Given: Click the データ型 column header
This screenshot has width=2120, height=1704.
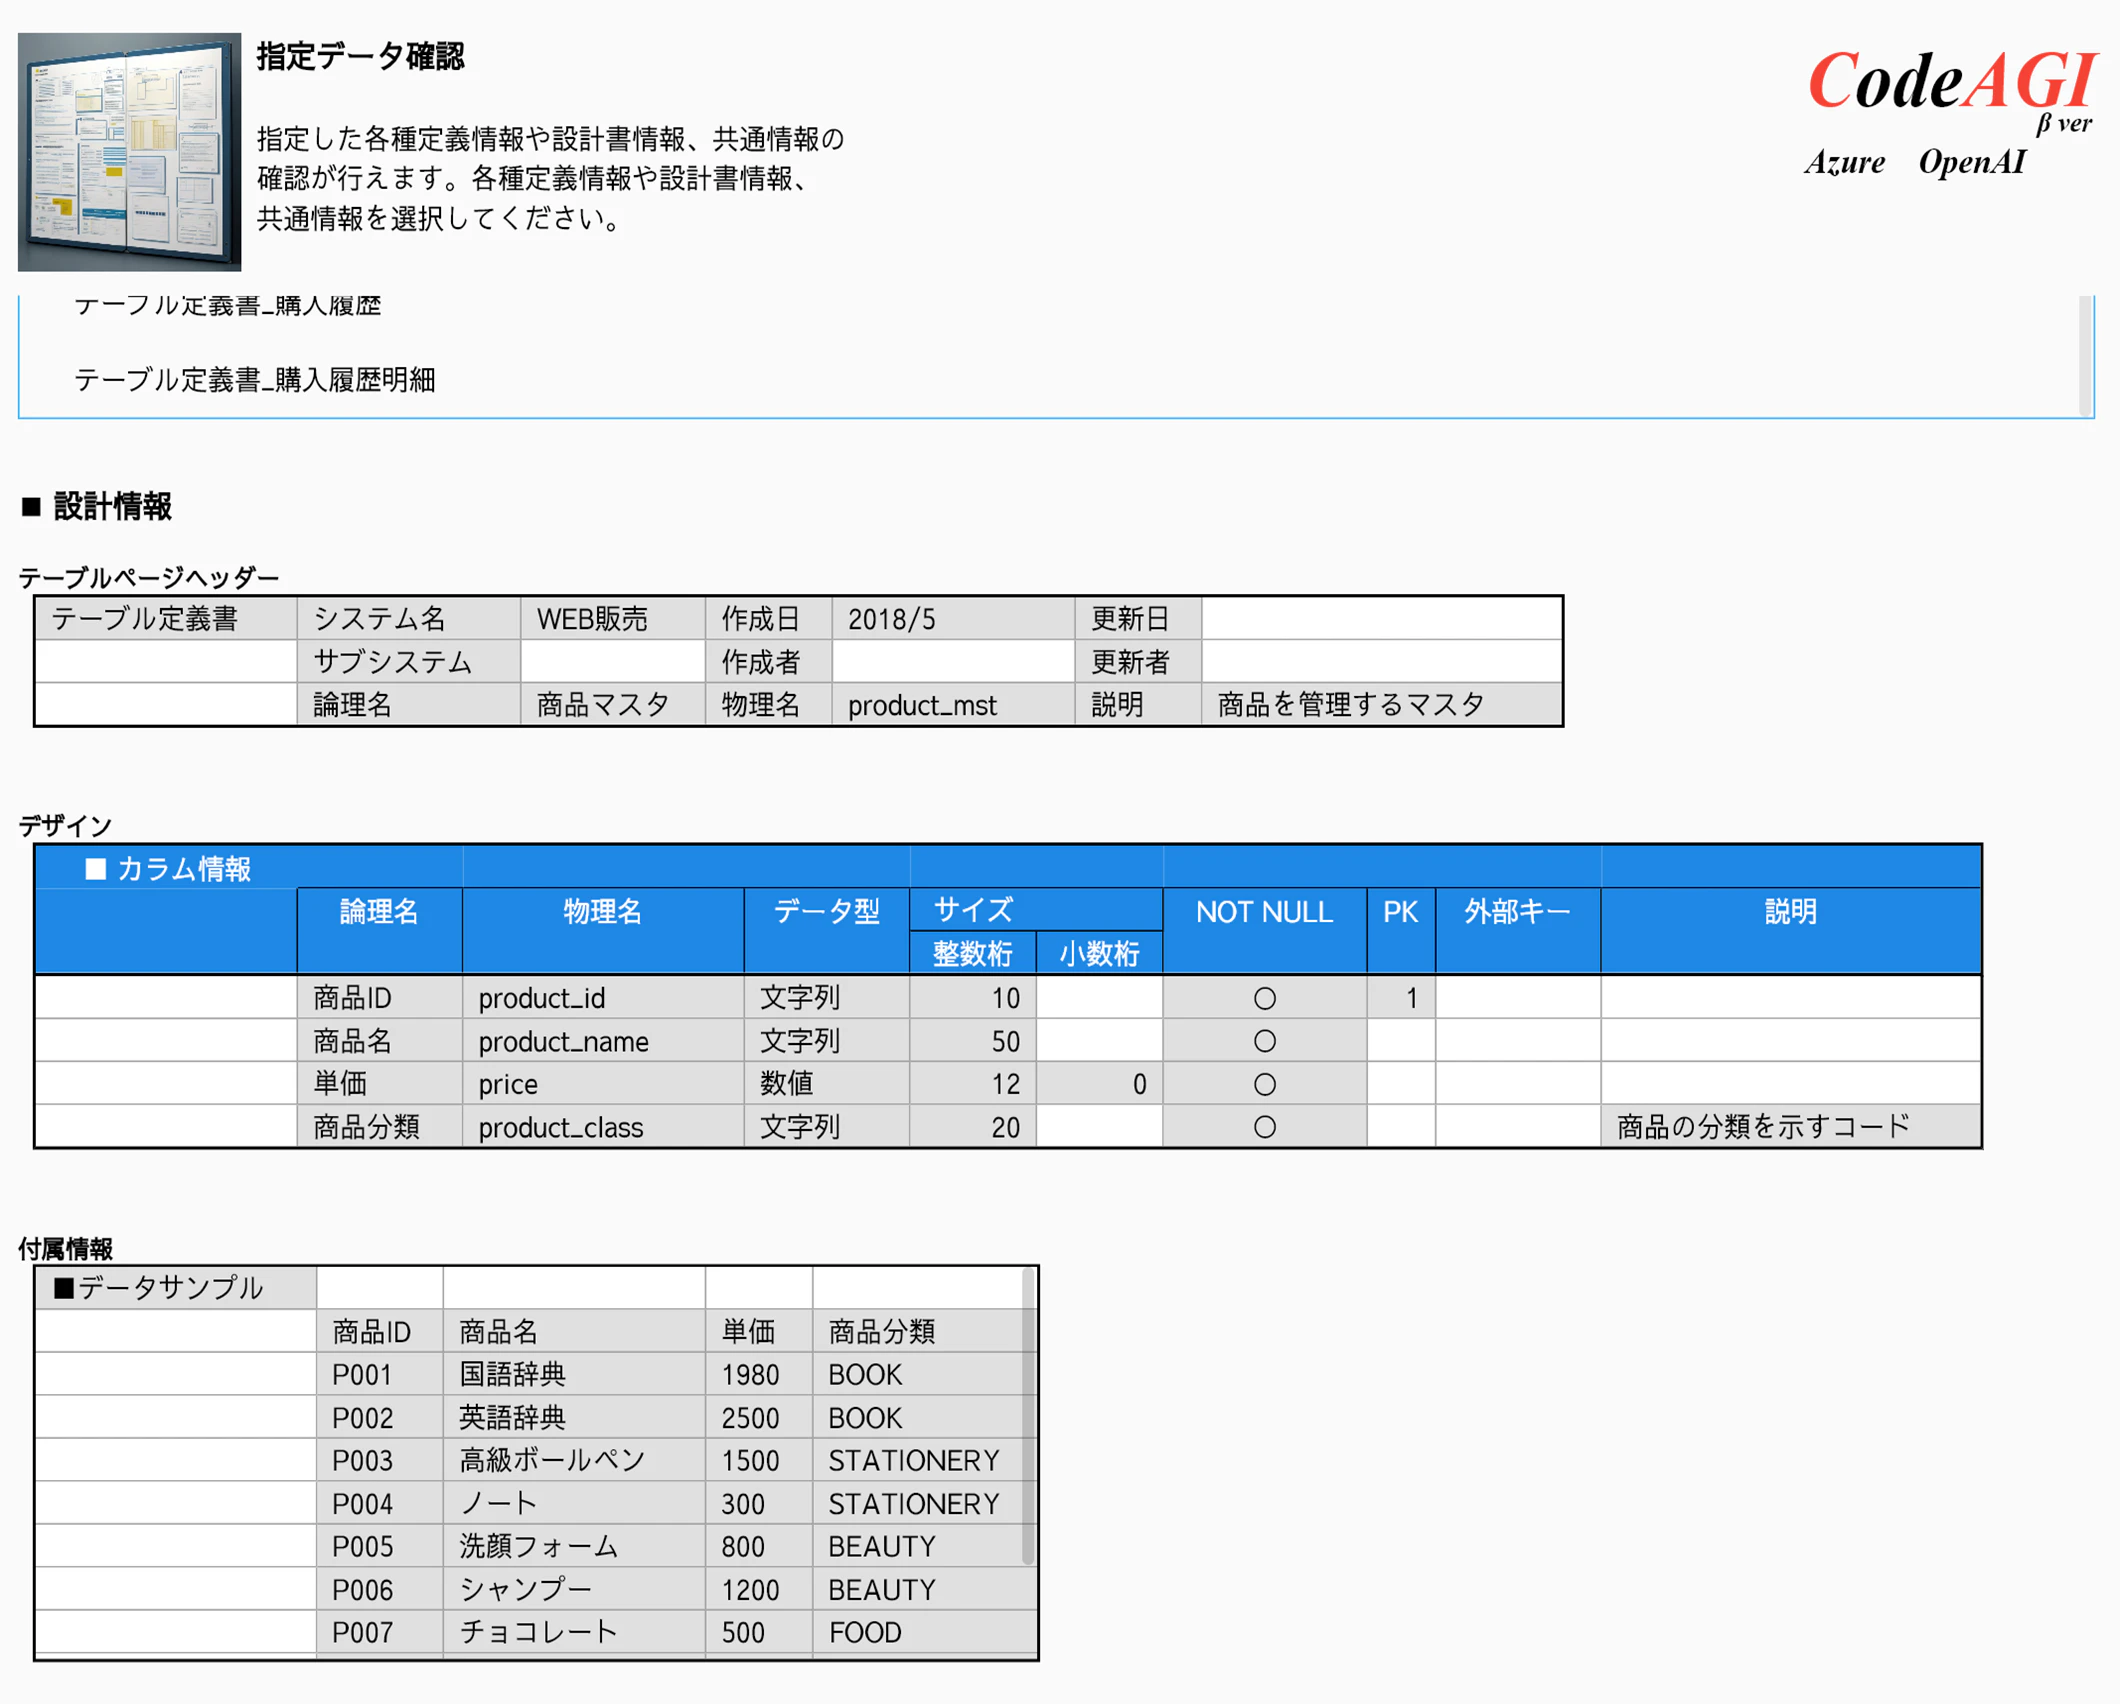Looking at the screenshot, I should click(826, 930).
